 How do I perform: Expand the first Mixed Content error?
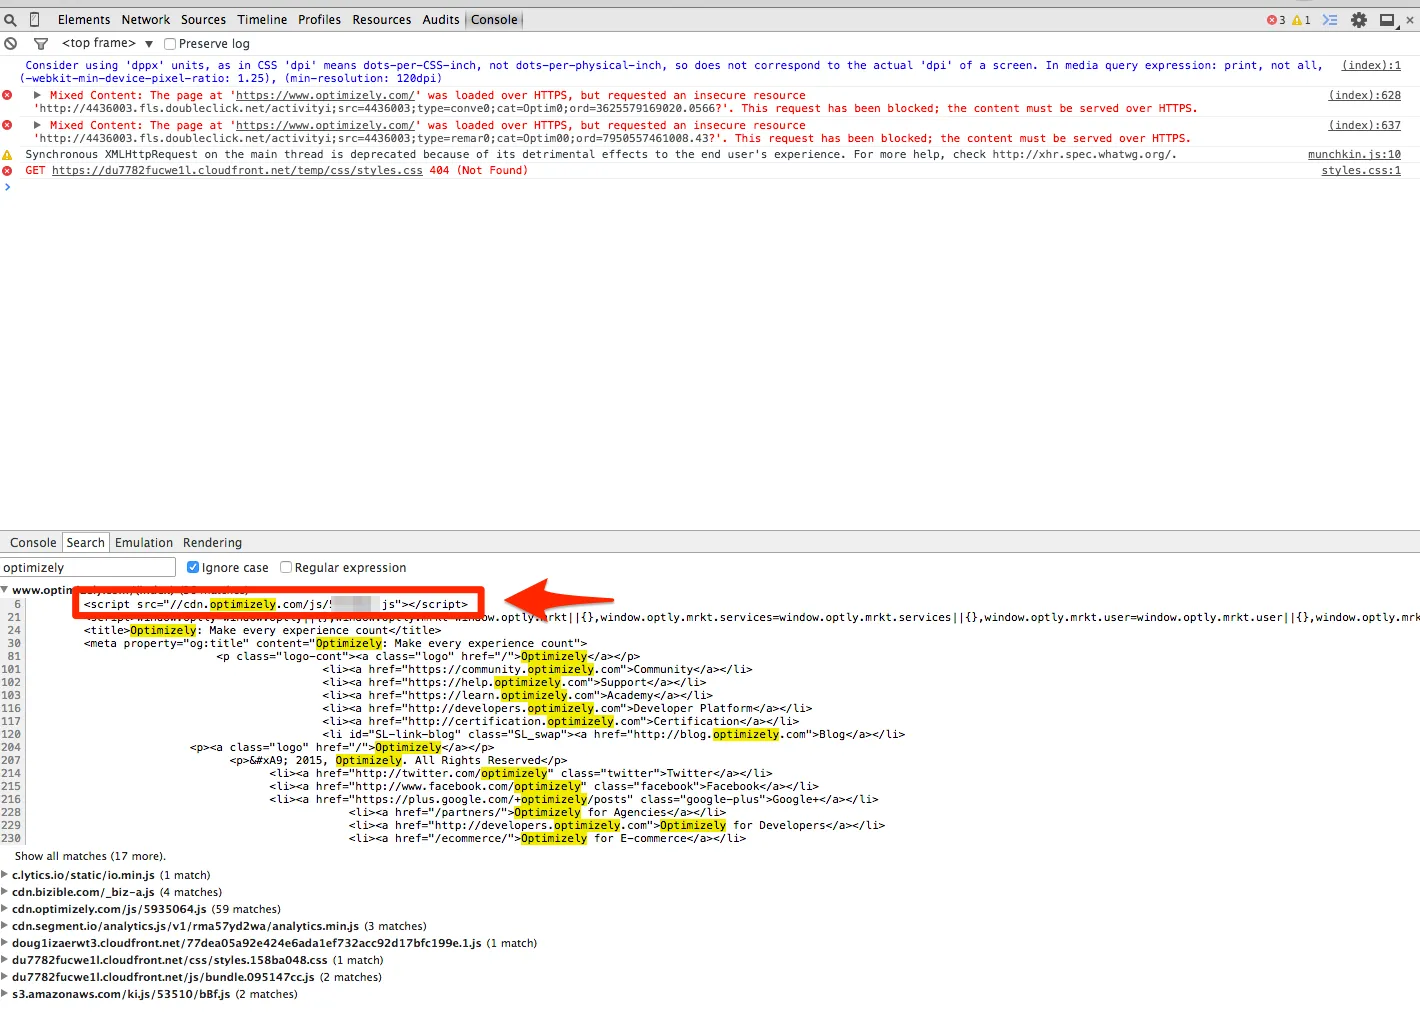point(37,95)
